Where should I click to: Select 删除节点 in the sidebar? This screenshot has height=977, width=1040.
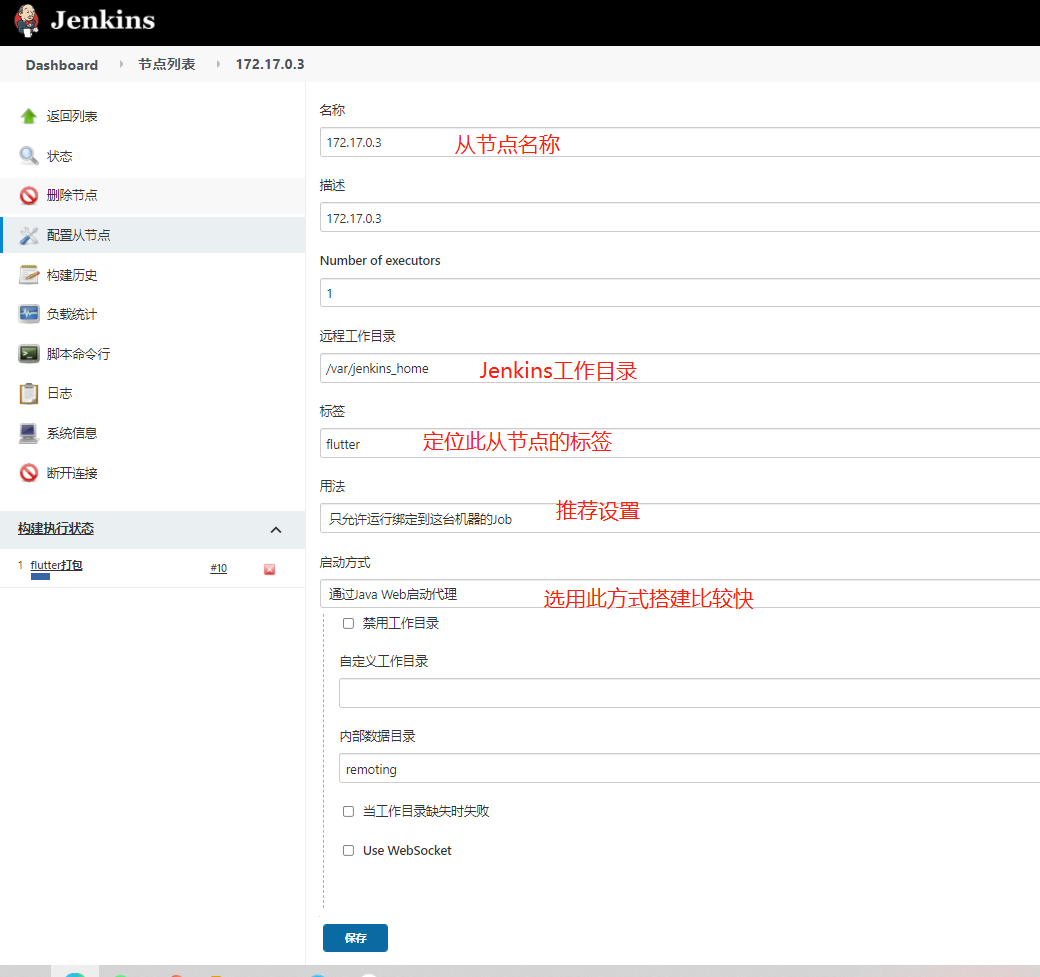coord(72,195)
